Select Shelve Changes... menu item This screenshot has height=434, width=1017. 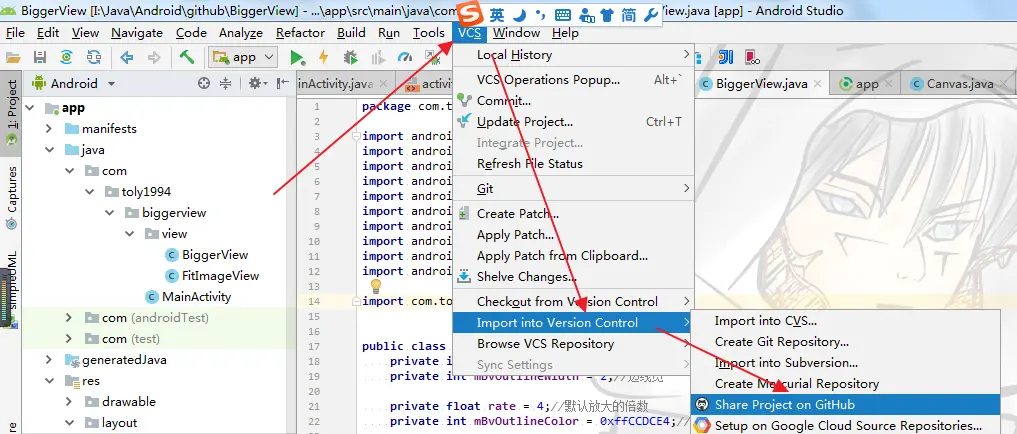pos(573,277)
